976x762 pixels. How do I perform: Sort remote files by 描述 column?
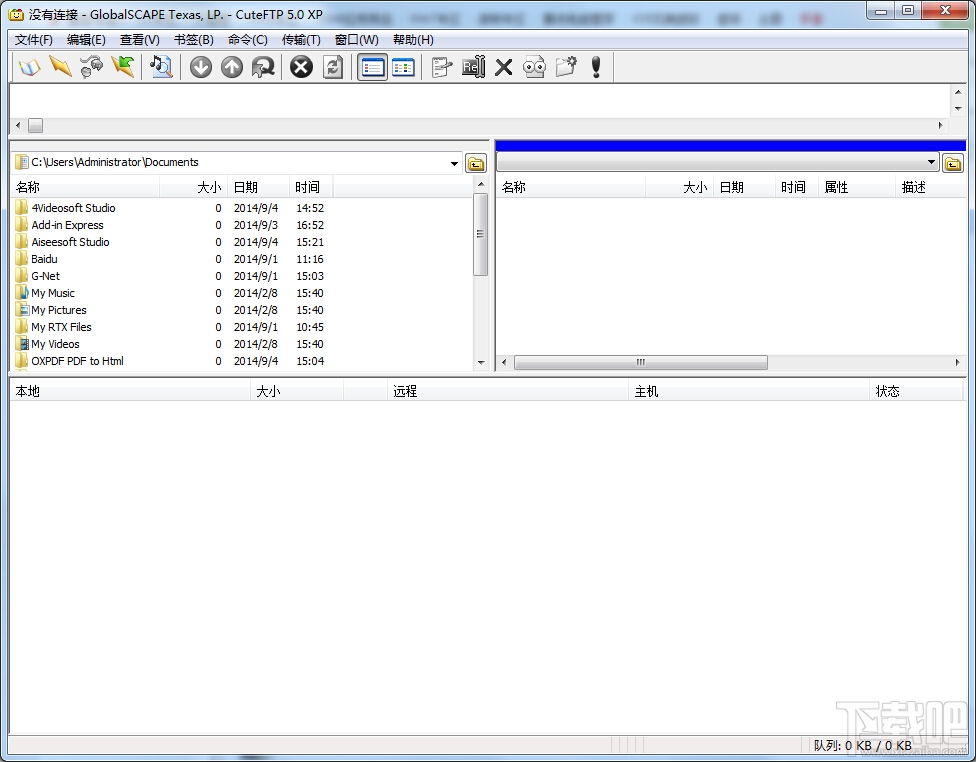click(x=931, y=187)
